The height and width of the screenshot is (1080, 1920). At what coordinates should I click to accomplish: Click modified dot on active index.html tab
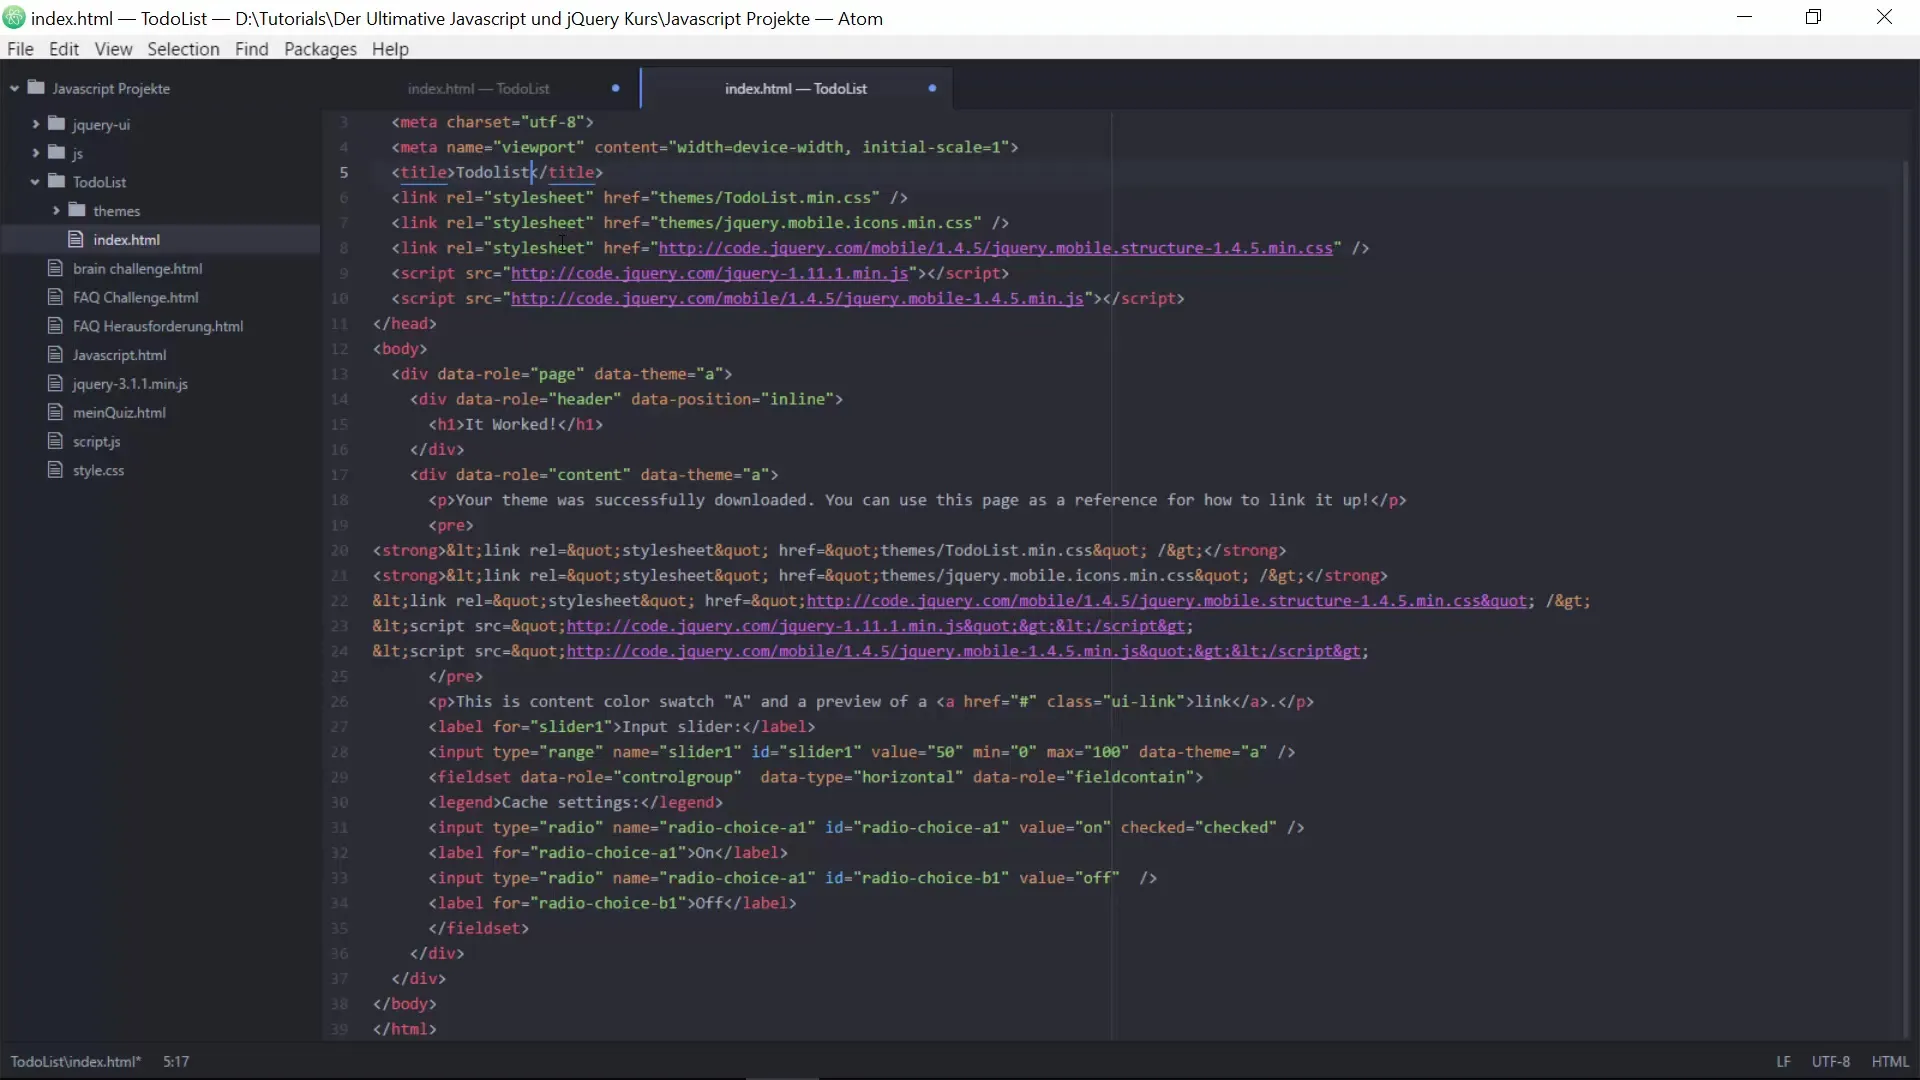point(932,88)
